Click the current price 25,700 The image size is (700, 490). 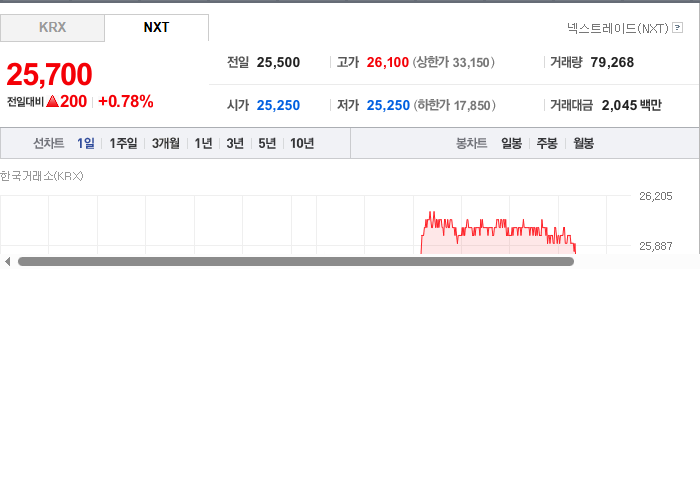click(50, 74)
